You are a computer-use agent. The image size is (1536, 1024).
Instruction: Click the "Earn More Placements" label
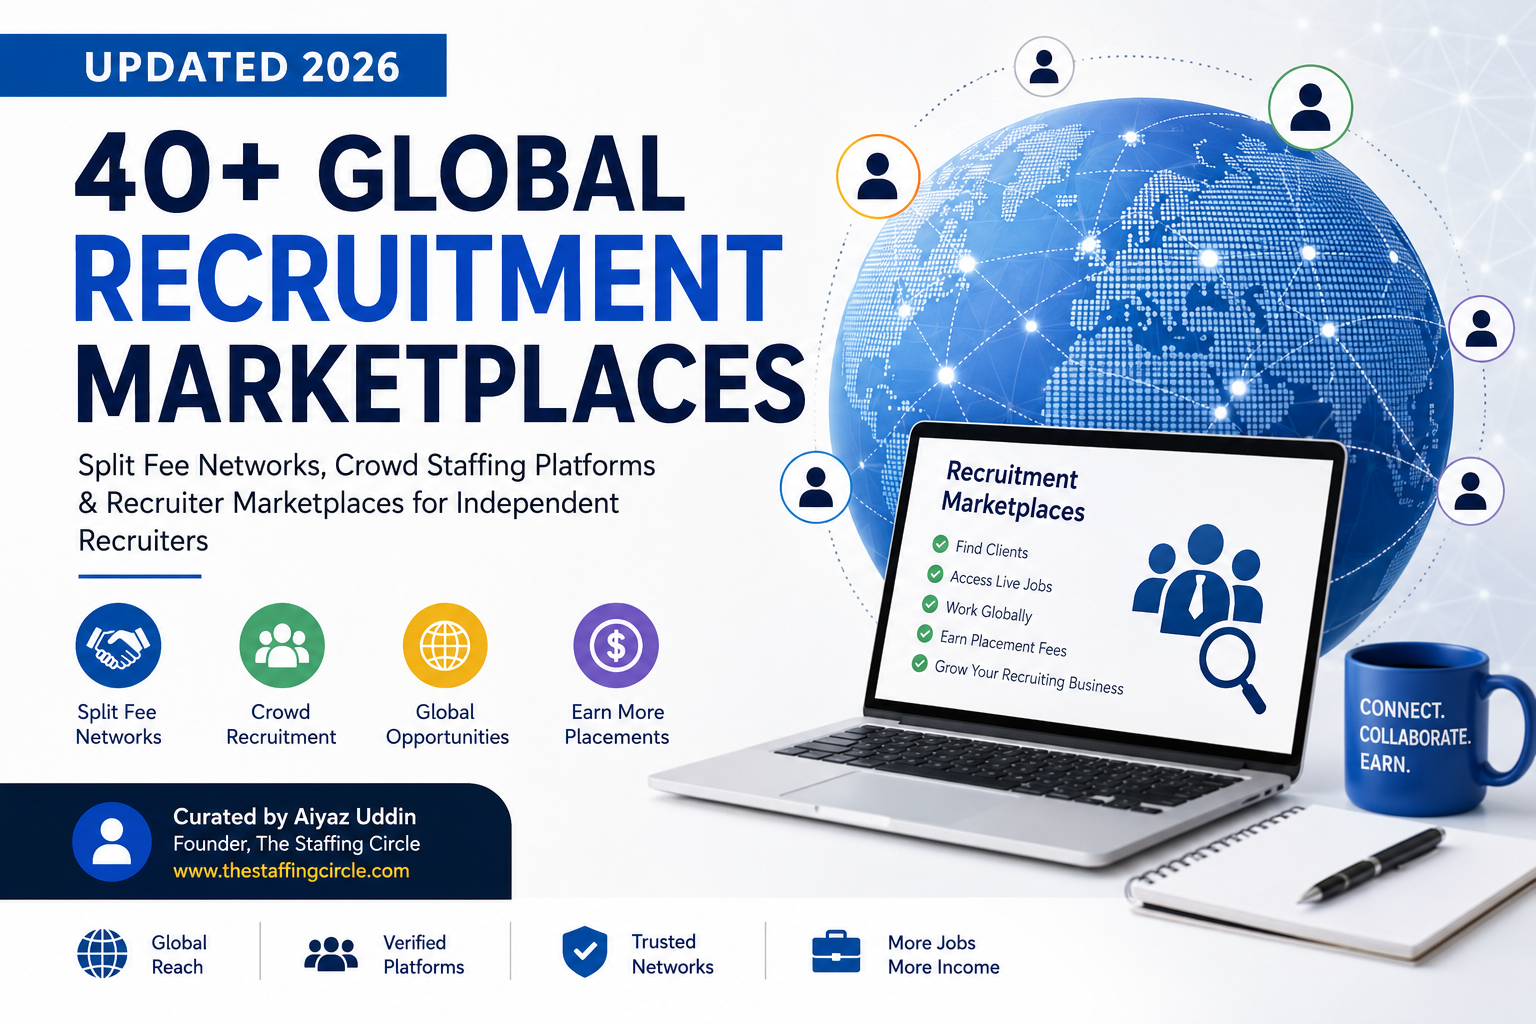point(617,724)
